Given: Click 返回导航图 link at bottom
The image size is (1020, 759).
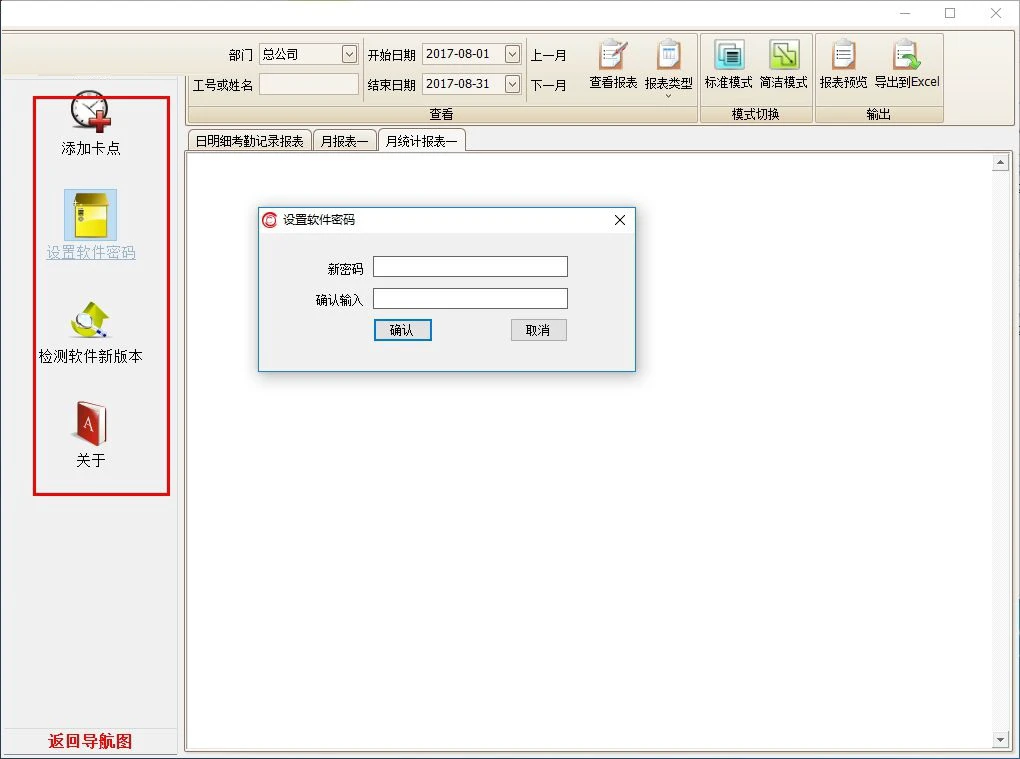Looking at the screenshot, I should coord(90,741).
